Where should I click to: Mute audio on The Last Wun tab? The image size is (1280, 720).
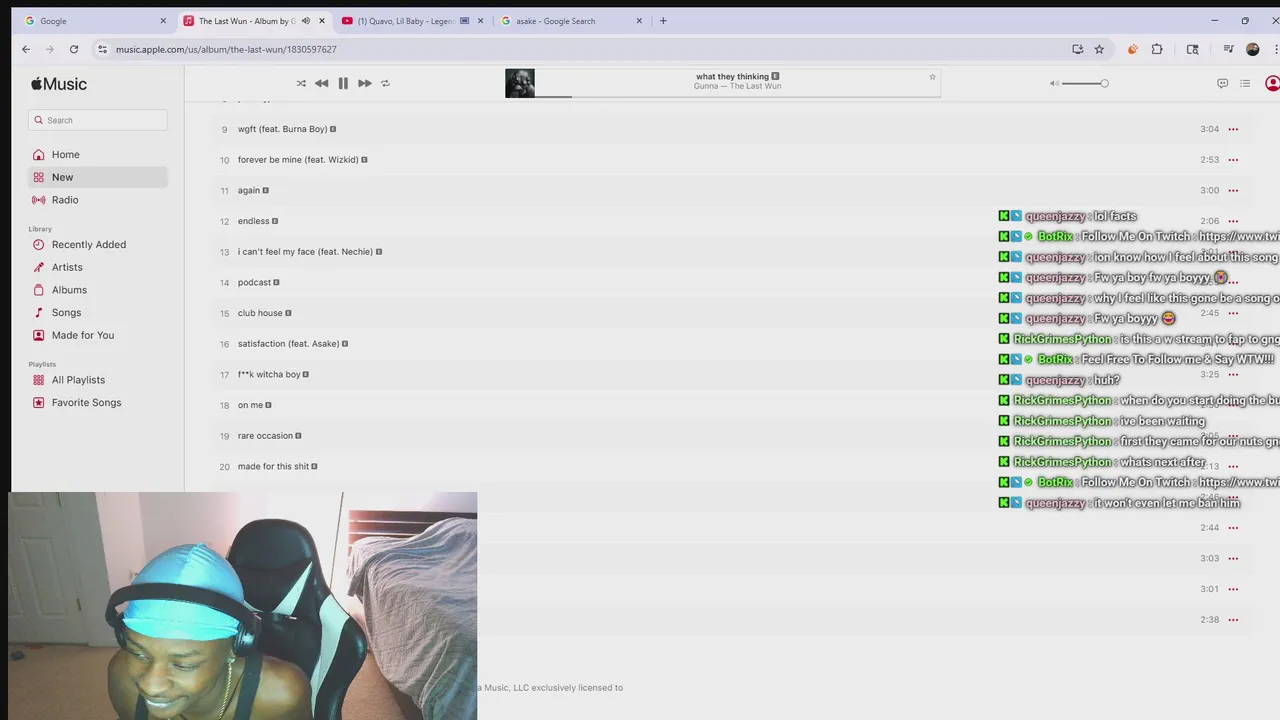coord(306,21)
